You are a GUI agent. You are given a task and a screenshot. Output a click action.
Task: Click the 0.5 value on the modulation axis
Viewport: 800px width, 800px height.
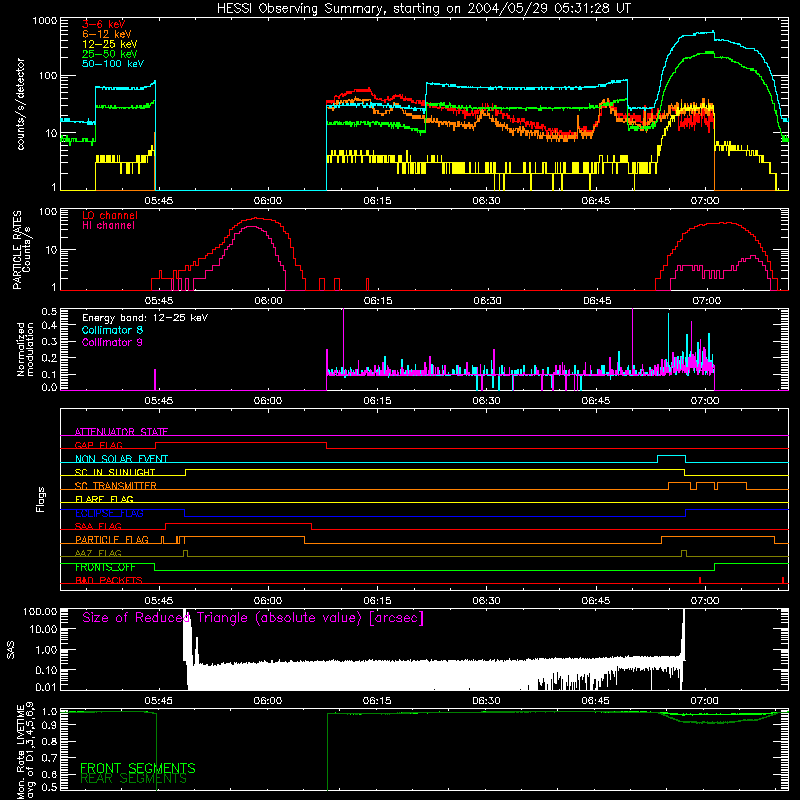49,312
